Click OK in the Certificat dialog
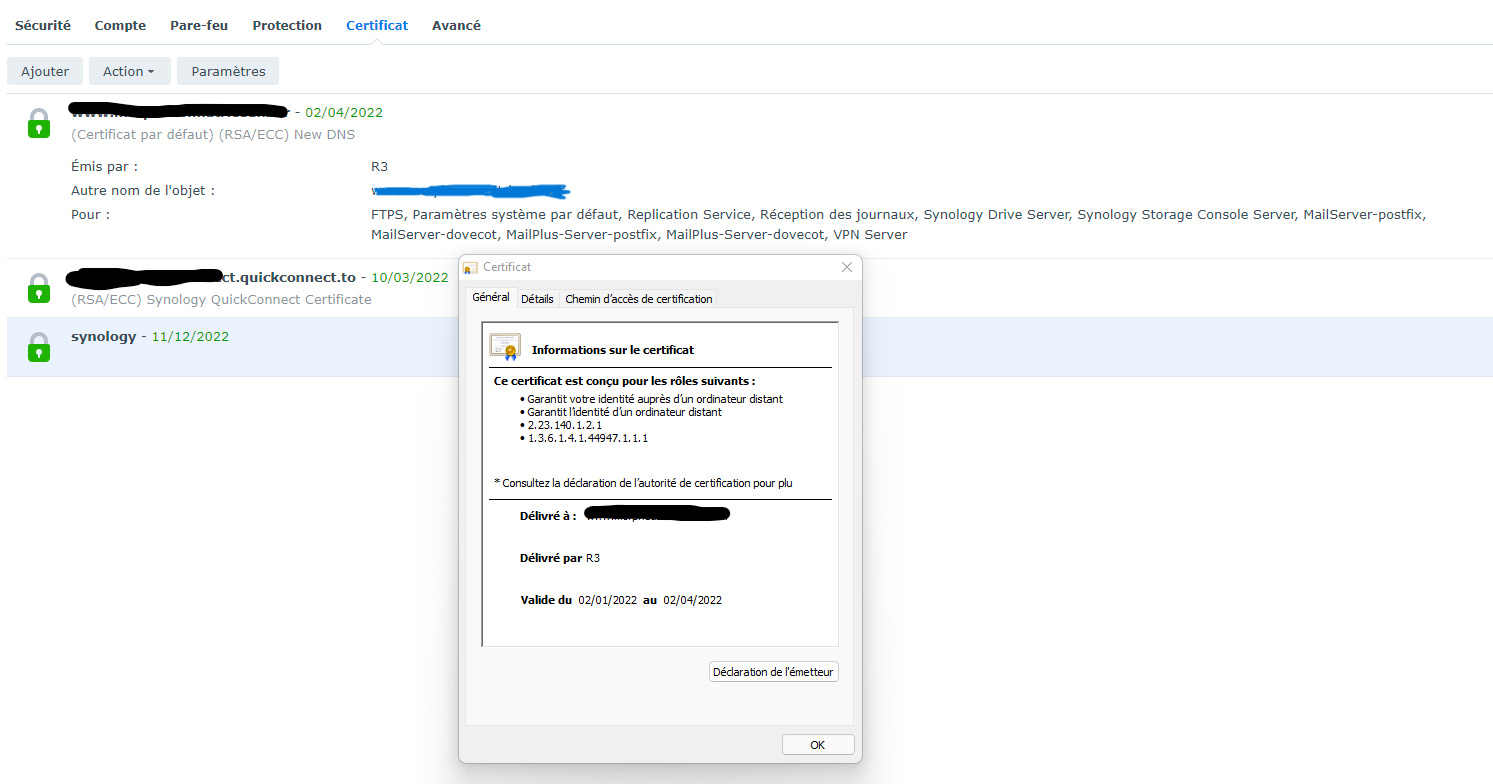Viewport: 1493px width, 784px height. click(818, 745)
